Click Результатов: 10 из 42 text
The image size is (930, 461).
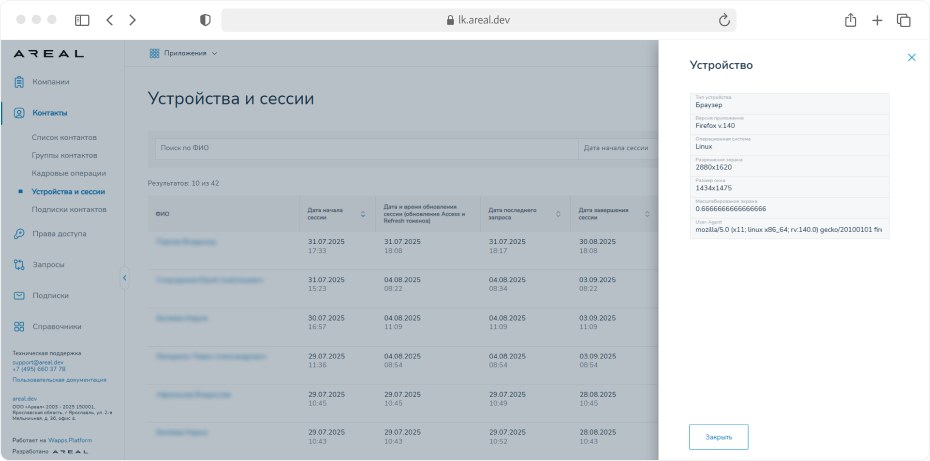tap(183, 183)
